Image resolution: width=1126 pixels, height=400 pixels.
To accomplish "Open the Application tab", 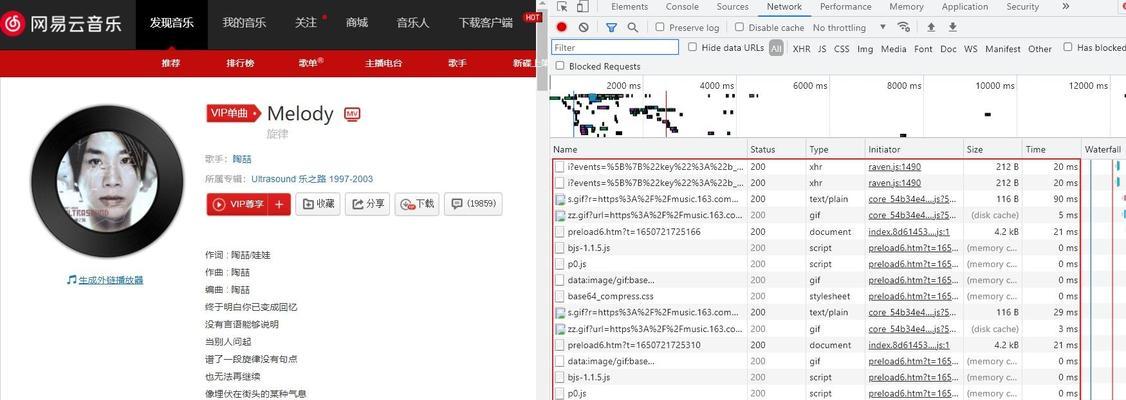I will pyautogui.click(x=965, y=6).
